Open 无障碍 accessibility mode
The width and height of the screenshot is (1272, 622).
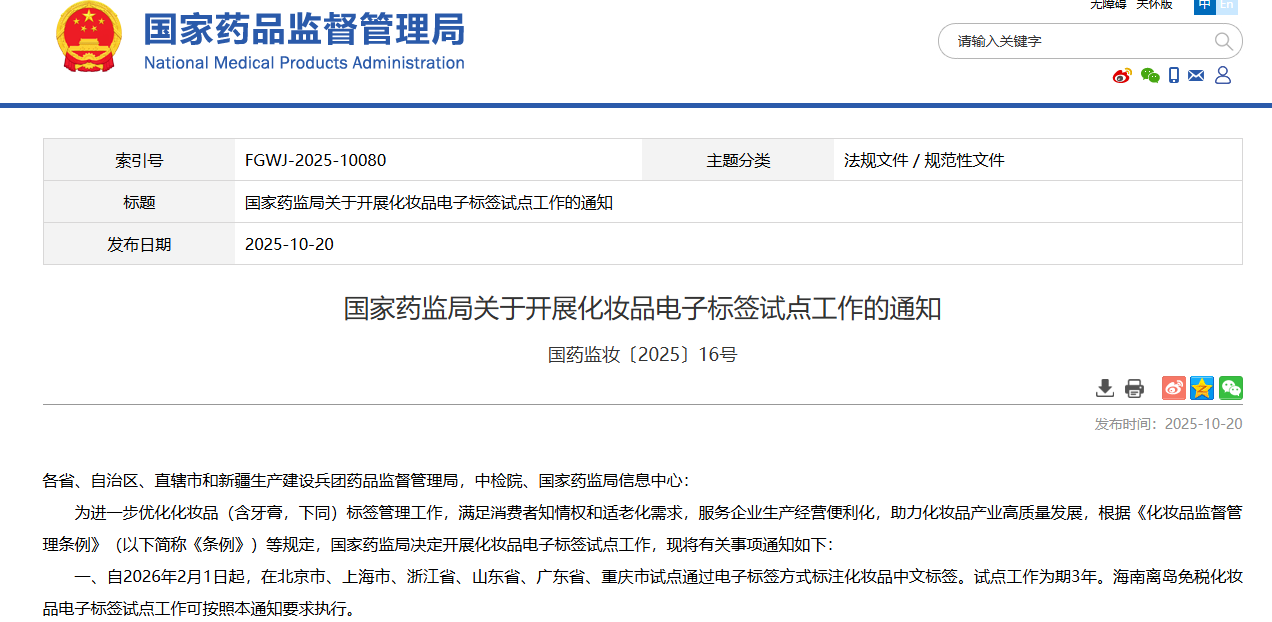[x=1107, y=5]
